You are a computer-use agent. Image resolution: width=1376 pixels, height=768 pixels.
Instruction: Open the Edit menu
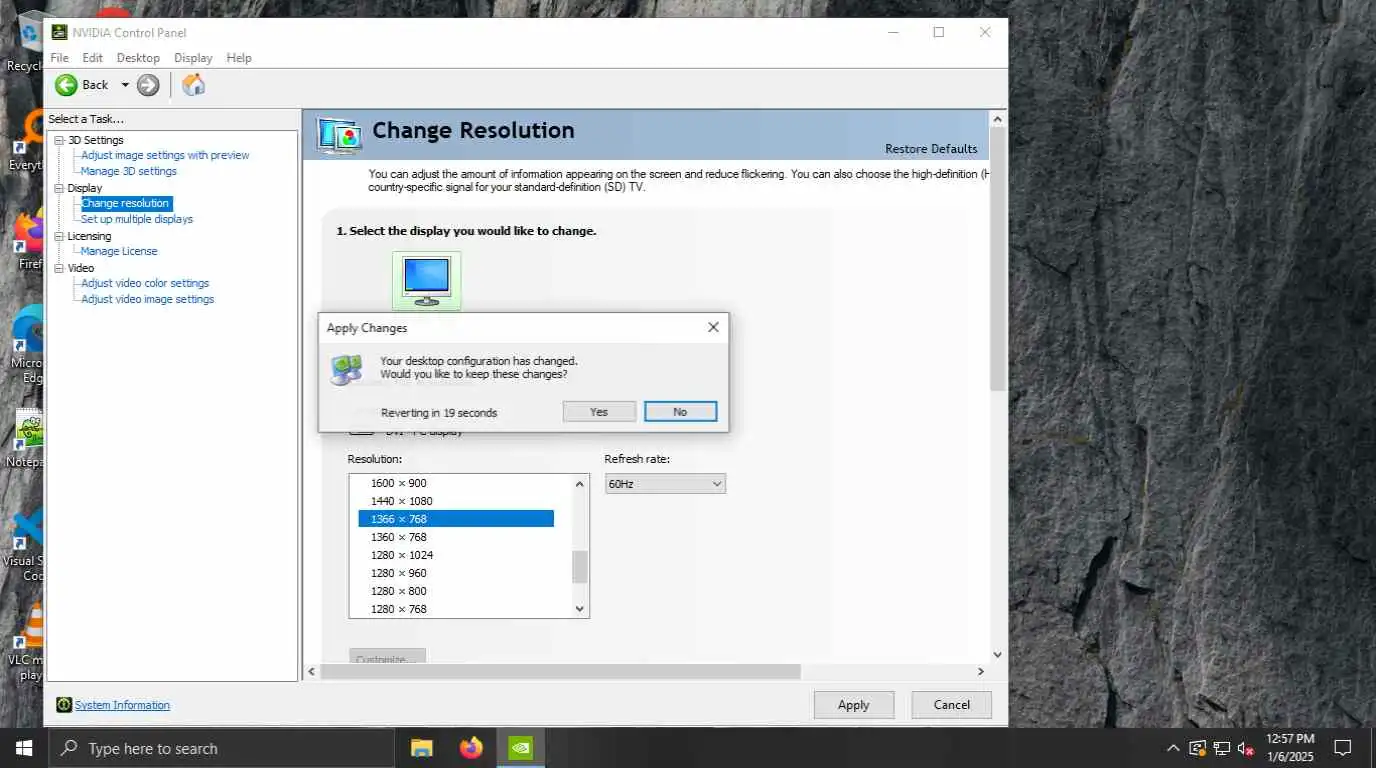pos(92,58)
